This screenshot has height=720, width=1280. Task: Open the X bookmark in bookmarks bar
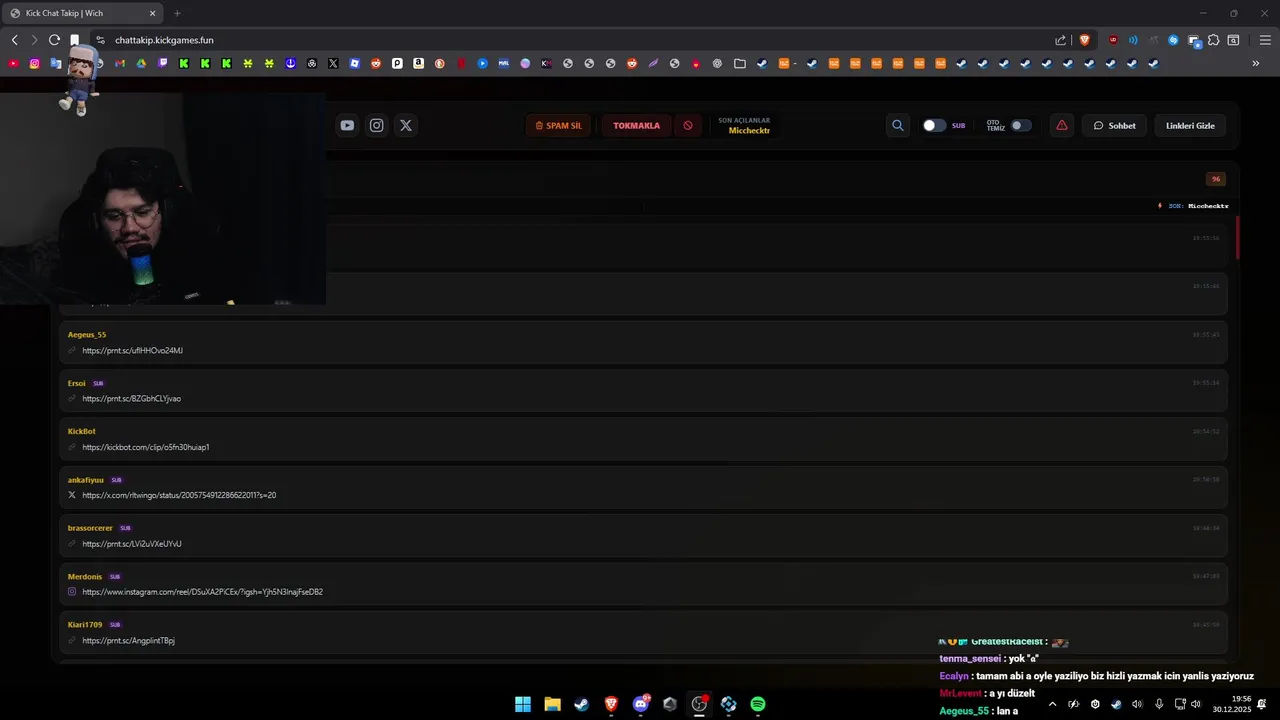[x=333, y=63]
